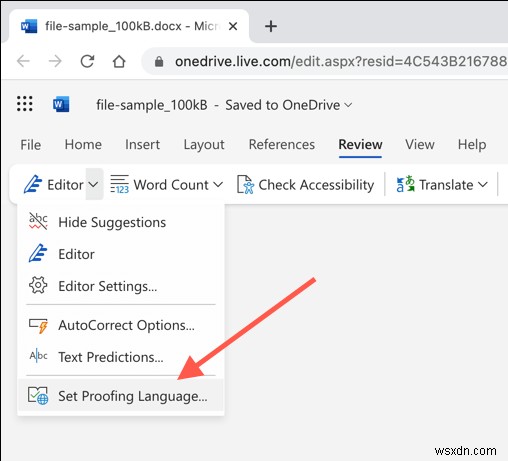Click the Editor button label
The width and height of the screenshot is (508, 461).
pos(65,185)
